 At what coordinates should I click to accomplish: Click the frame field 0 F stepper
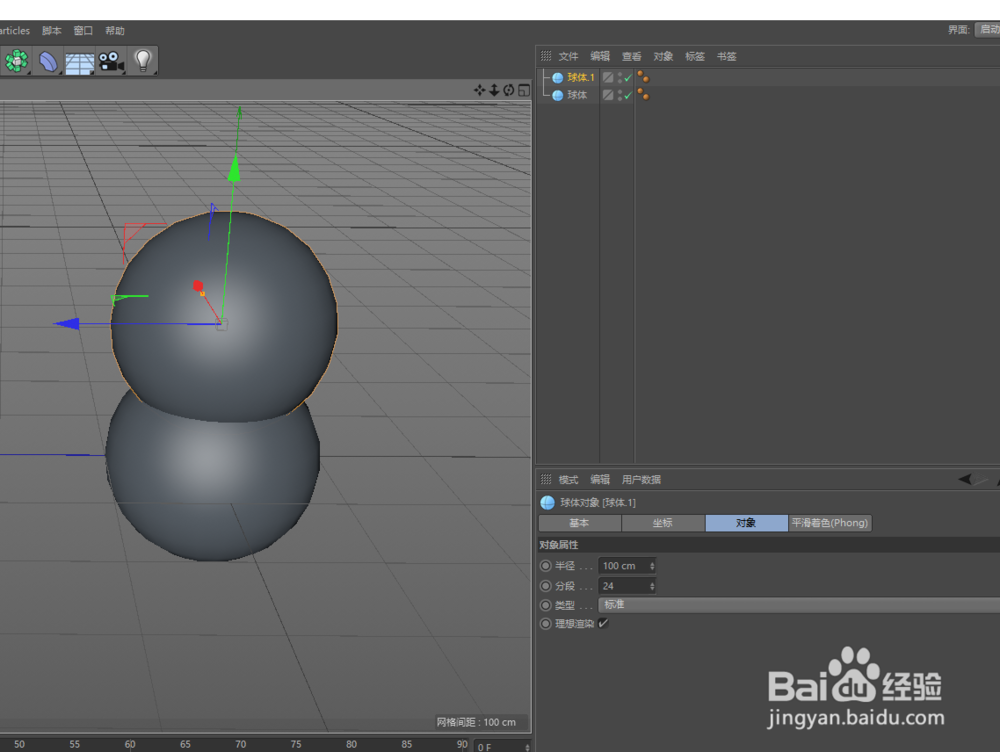click(x=527, y=747)
